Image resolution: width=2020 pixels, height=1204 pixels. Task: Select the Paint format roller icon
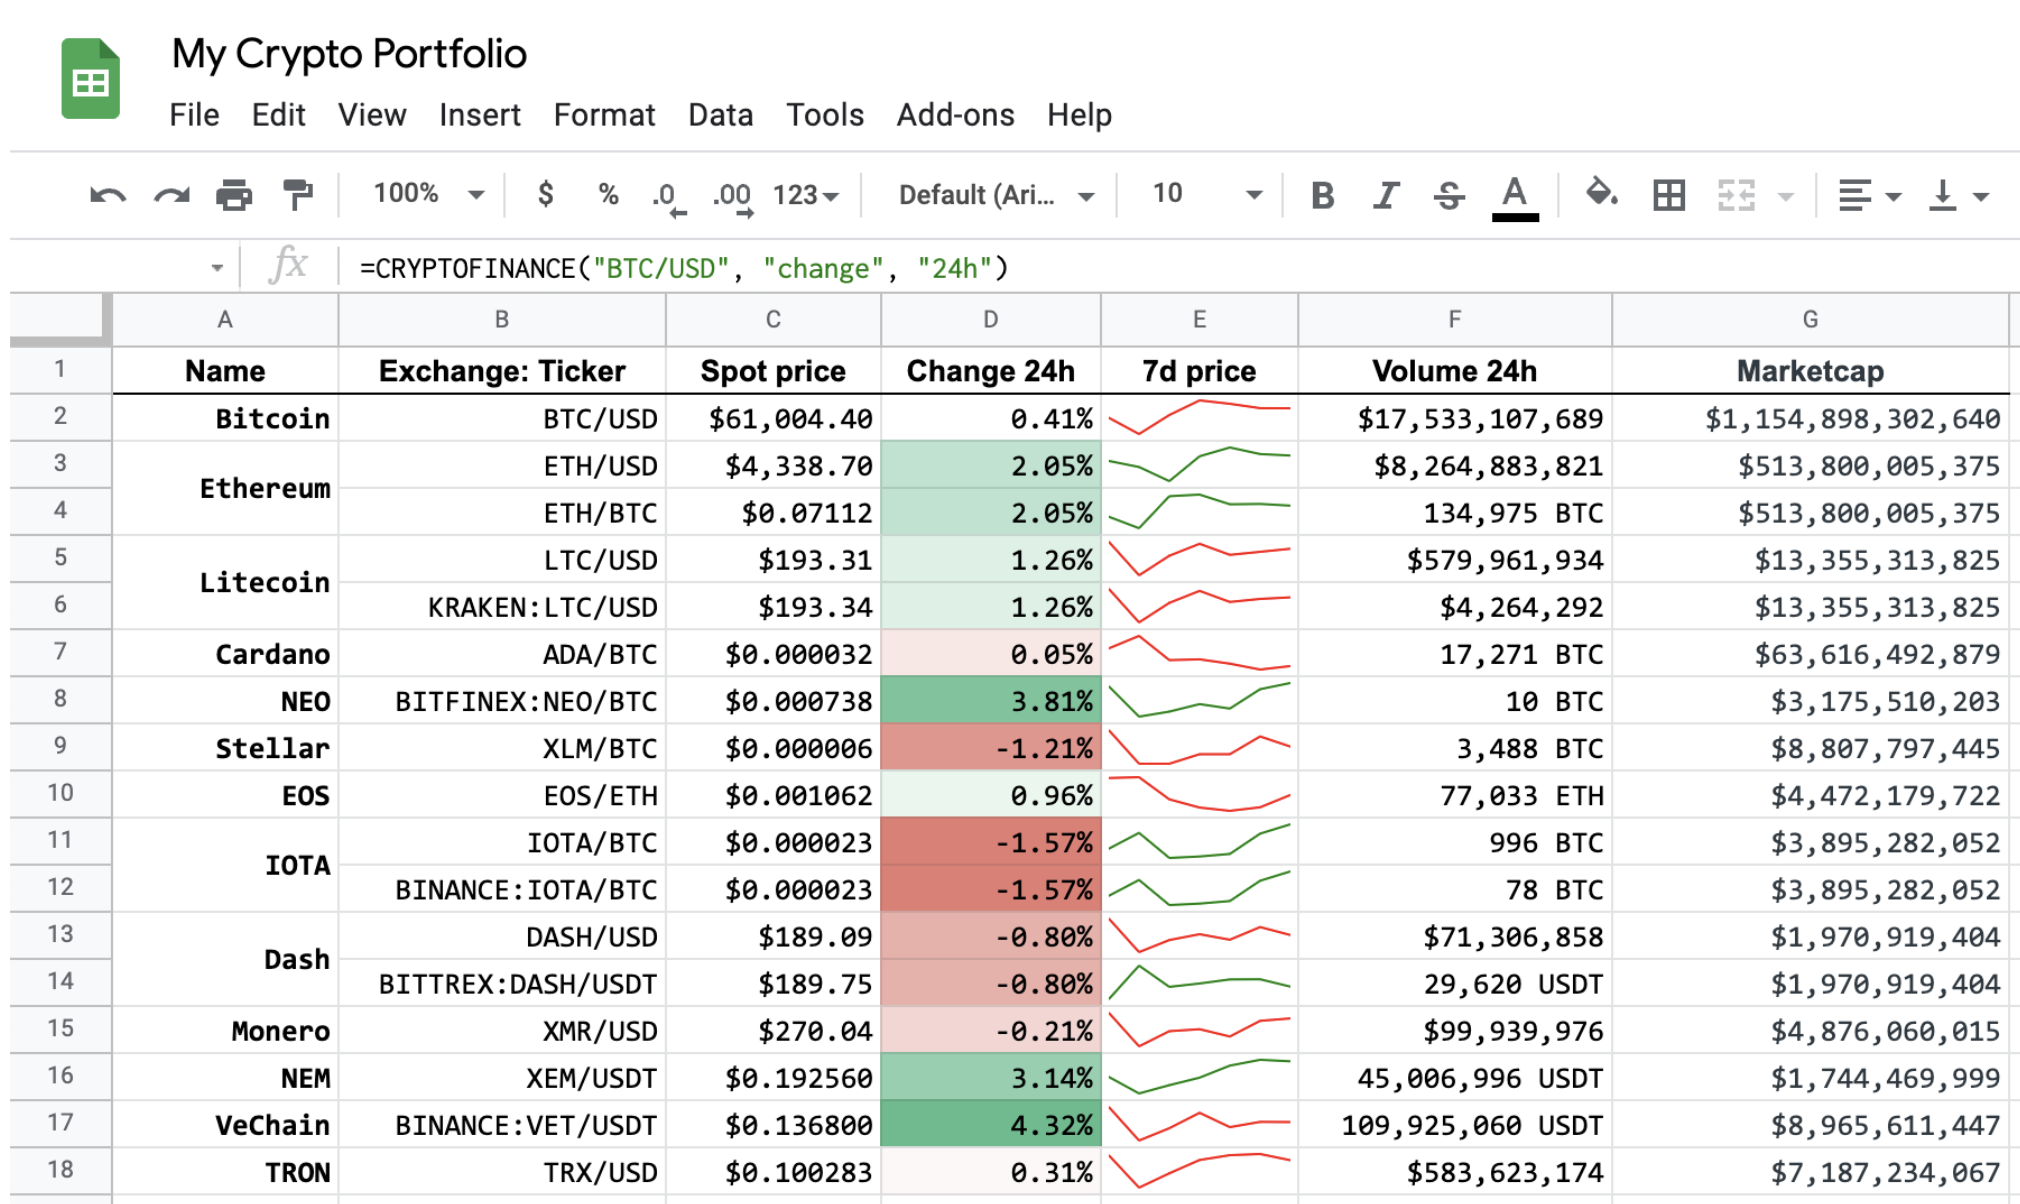(x=297, y=195)
